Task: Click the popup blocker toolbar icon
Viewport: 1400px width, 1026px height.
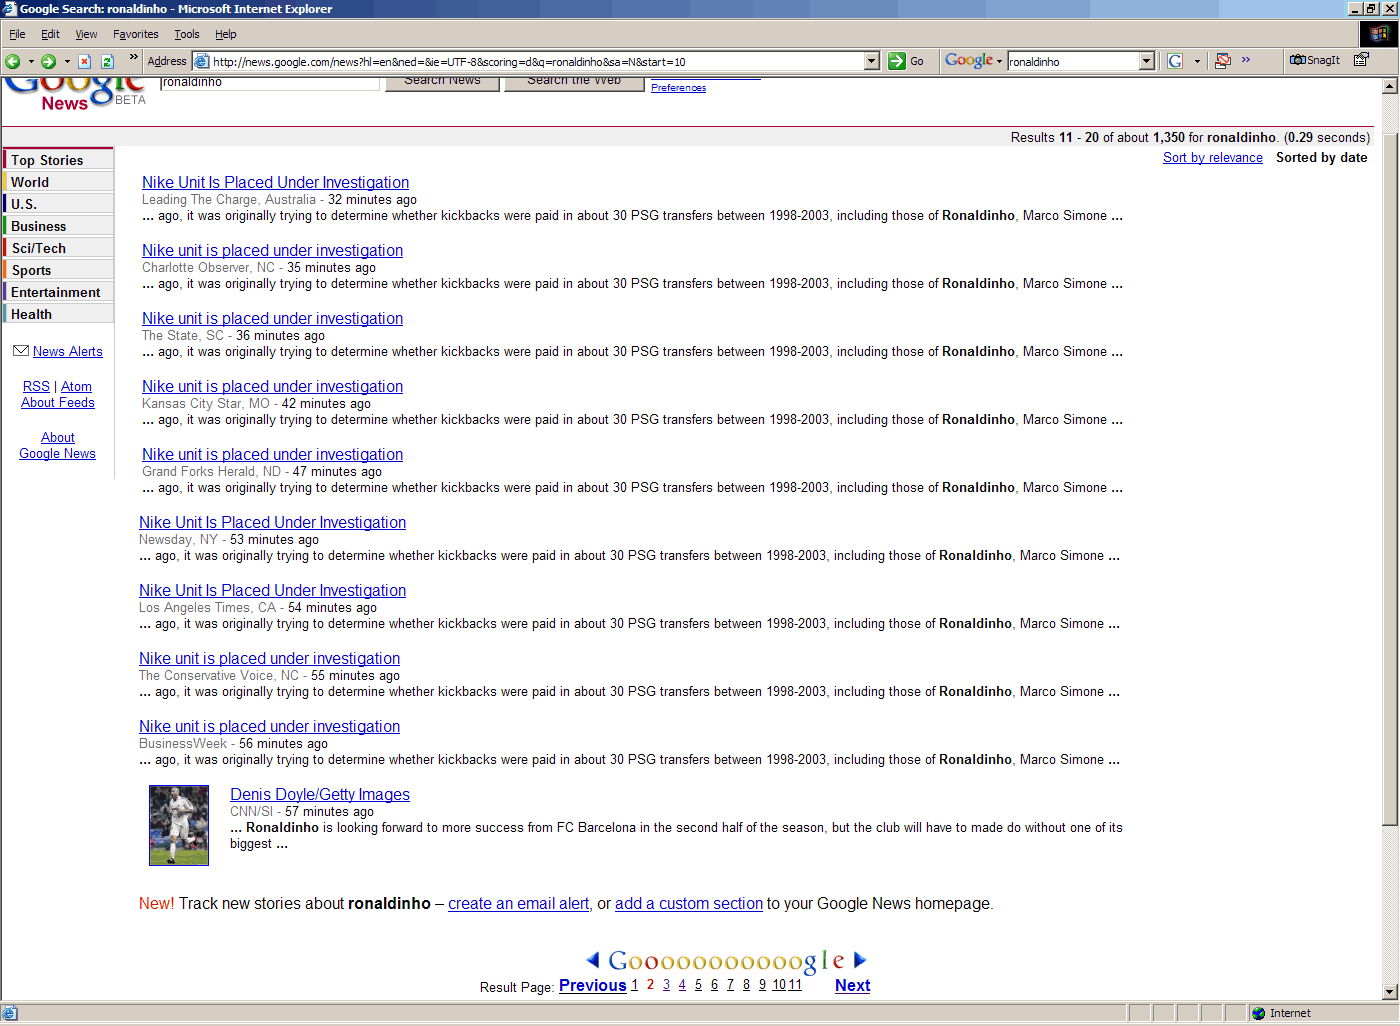Action: 1222,61
